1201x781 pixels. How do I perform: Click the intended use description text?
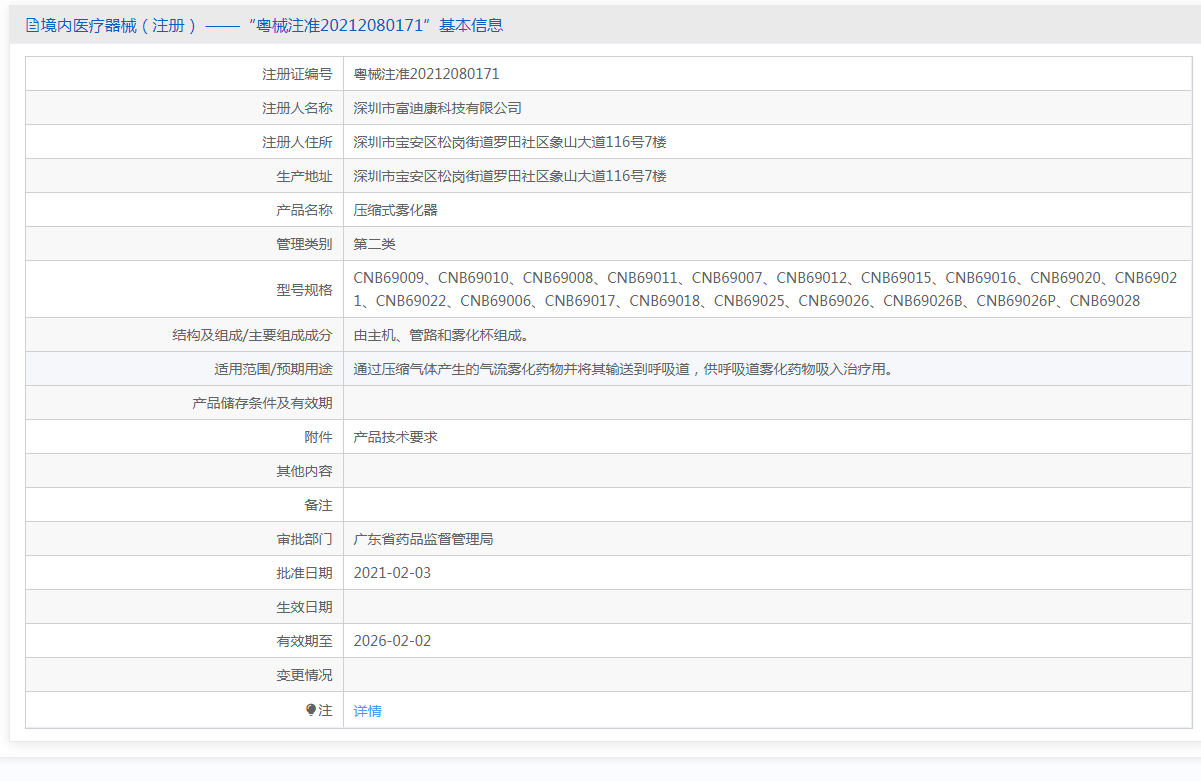[x=622, y=369]
